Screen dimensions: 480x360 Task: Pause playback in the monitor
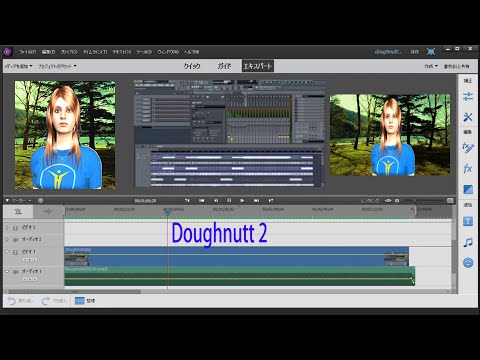tap(229, 200)
